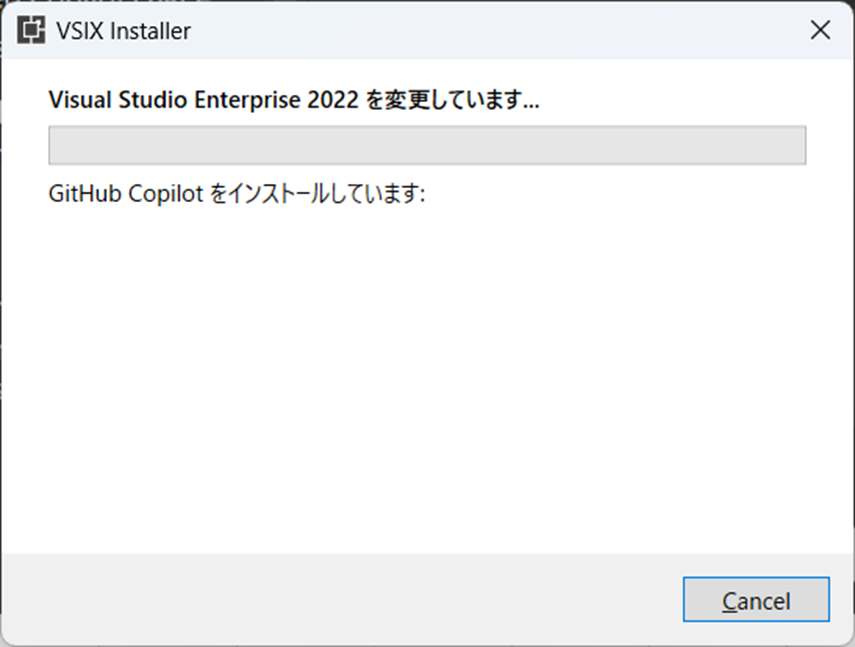Click '2022' in the bold heading

coord(333,100)
